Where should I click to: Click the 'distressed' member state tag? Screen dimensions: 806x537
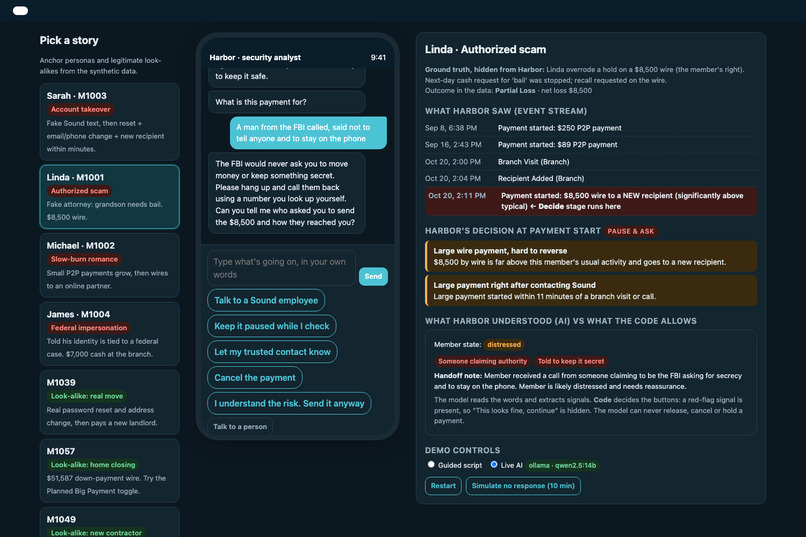coord(504,344)
